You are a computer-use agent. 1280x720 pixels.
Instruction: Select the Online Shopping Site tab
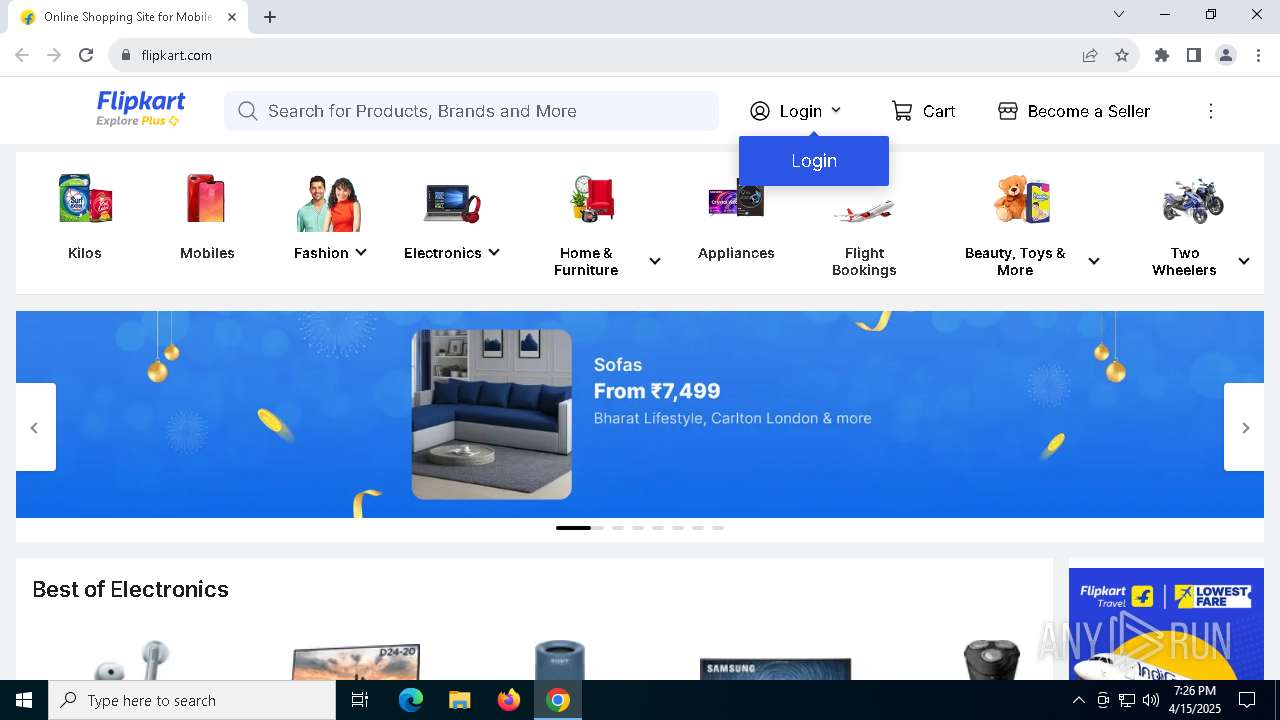pyautogui.click(x=129, y=17)
